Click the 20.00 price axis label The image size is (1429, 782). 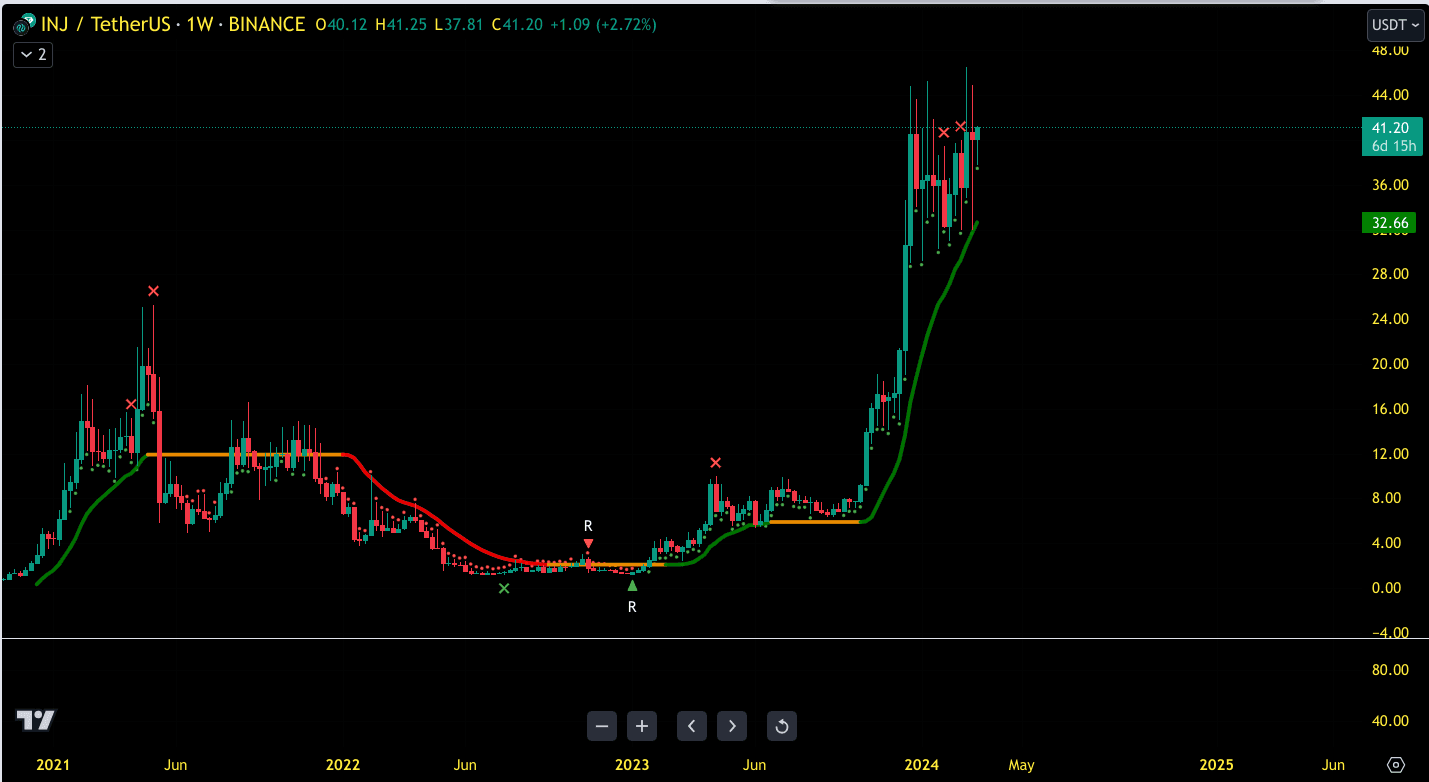click(1391, 364)
